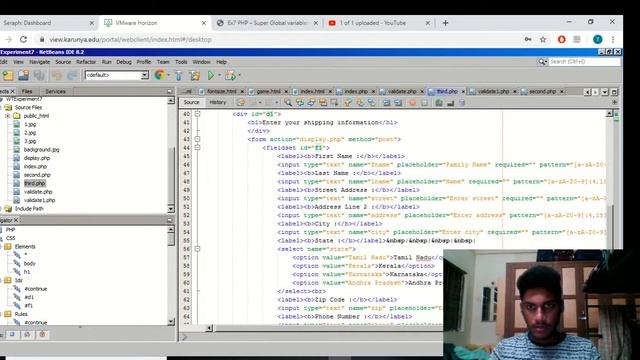Switch to second.php editor tab
Screen dimensions: 640x360
point(542,91)
